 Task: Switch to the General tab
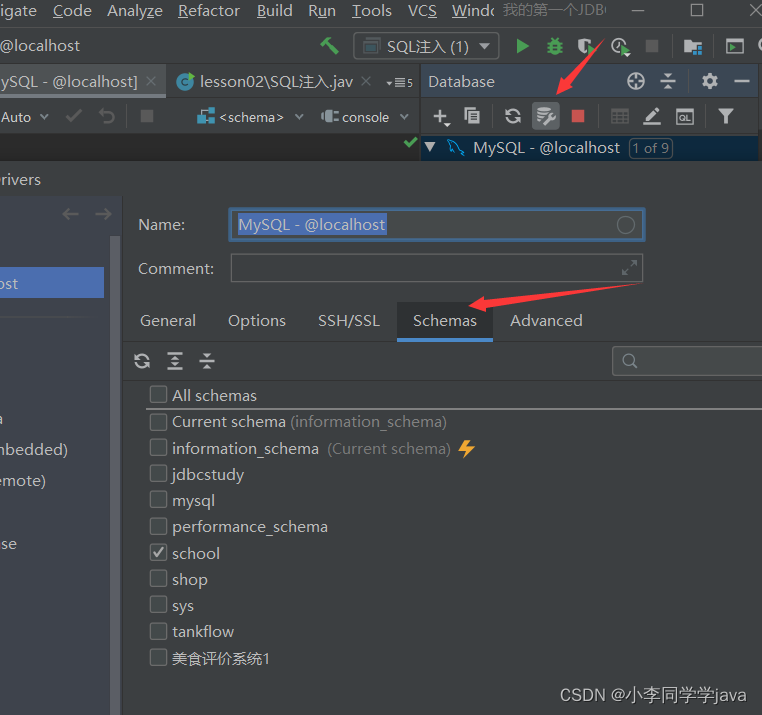(168, 321)
